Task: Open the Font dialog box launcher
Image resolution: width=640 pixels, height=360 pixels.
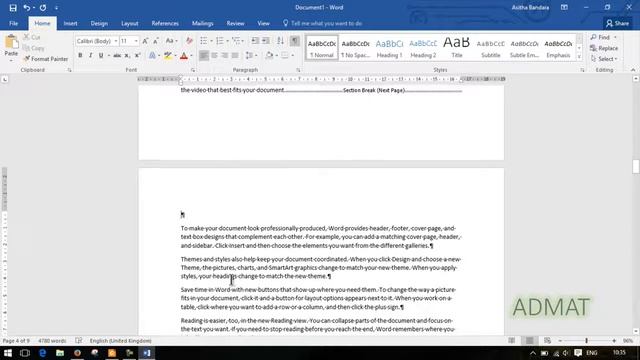Action: click(193, 70)
